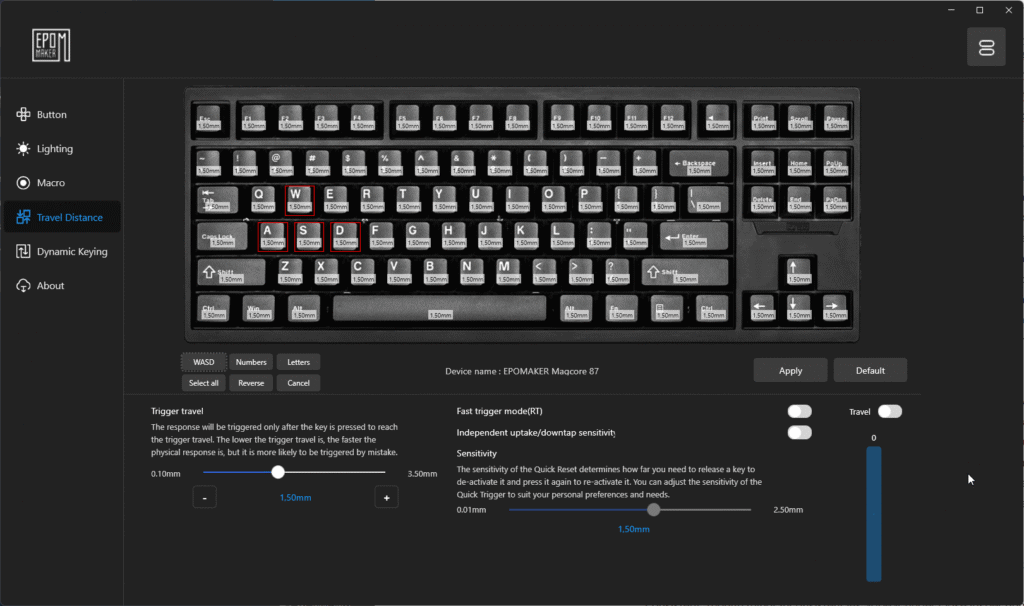
Task: Select the W key on the keyboard
Action: [299, 200]
